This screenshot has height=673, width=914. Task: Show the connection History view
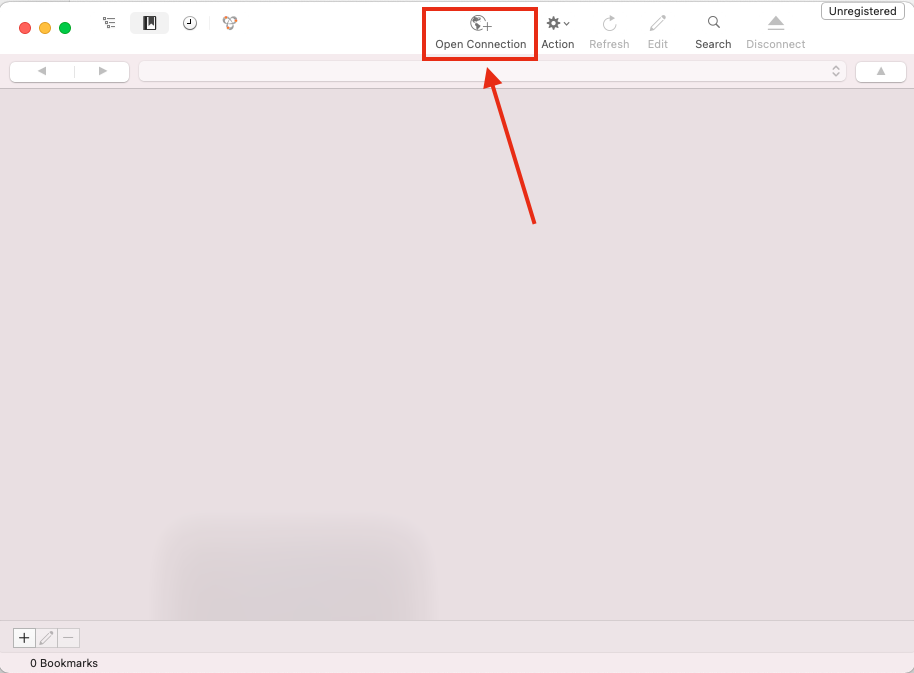190,23
